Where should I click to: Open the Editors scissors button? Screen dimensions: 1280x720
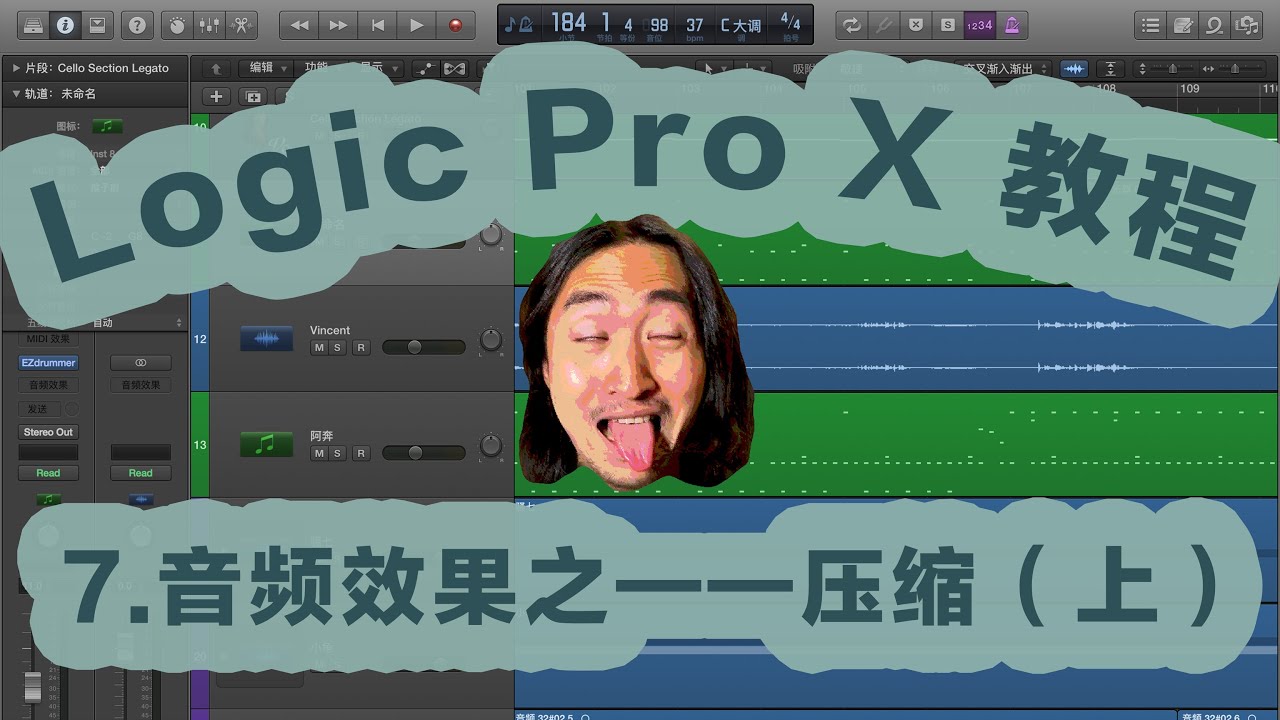pyautogui.click(x=243, y=25)
